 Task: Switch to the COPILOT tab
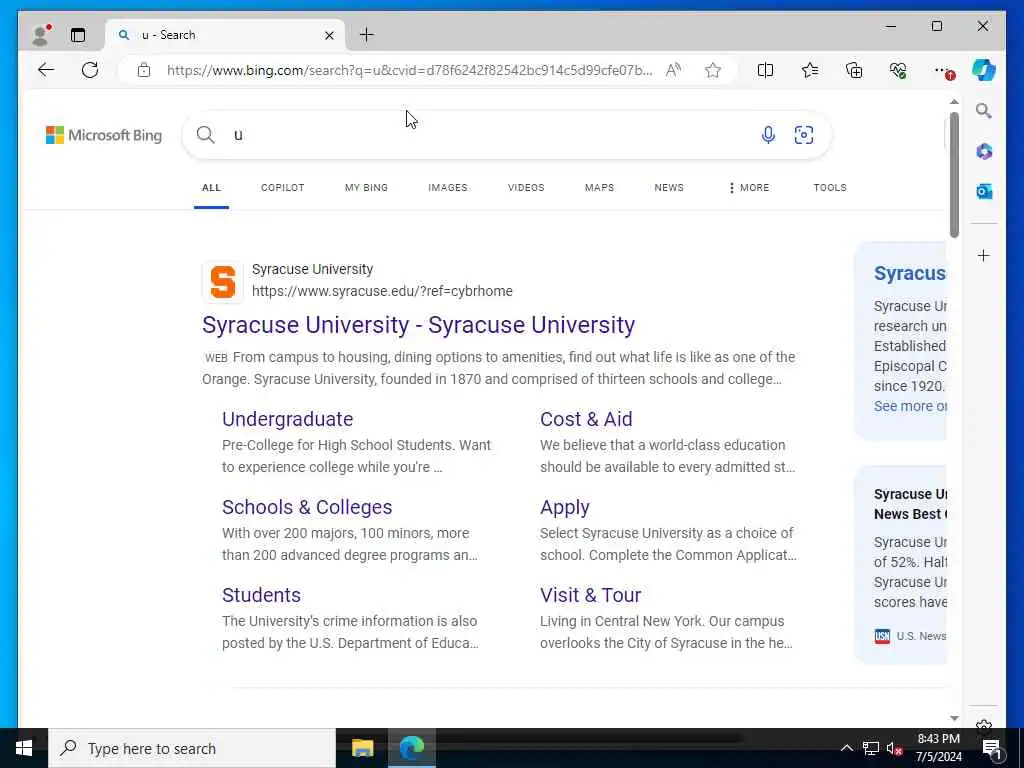click(x=283, y=187)
